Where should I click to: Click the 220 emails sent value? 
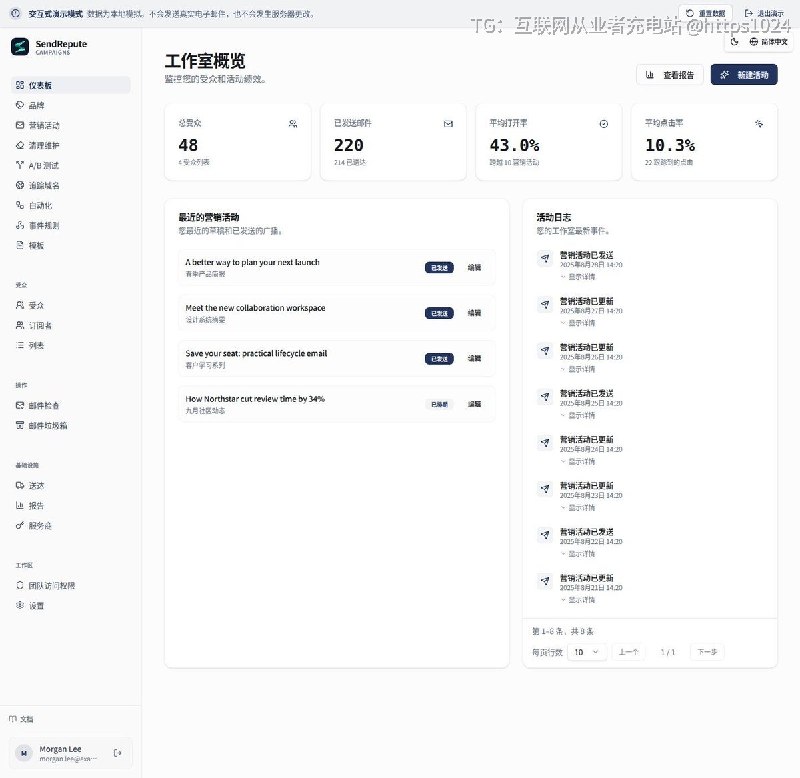click(x=348, y=145)
